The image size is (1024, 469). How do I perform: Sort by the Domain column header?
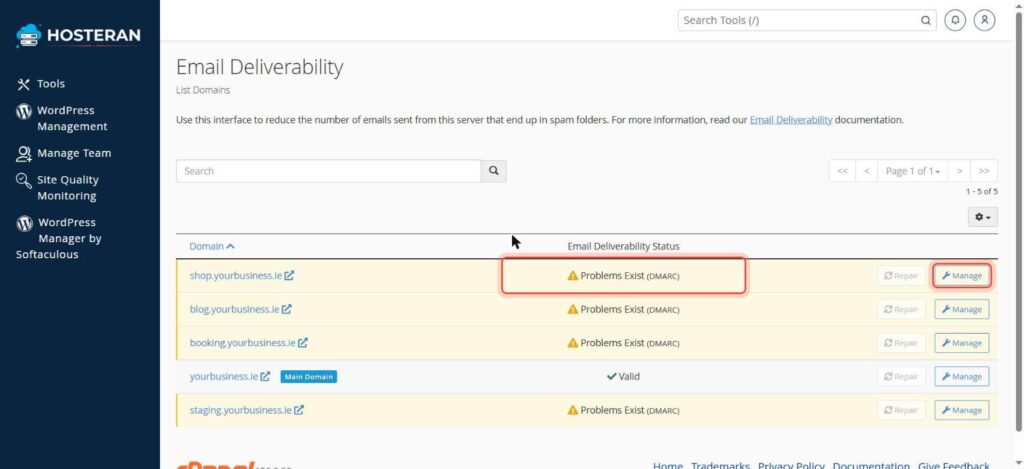point(212,246)
